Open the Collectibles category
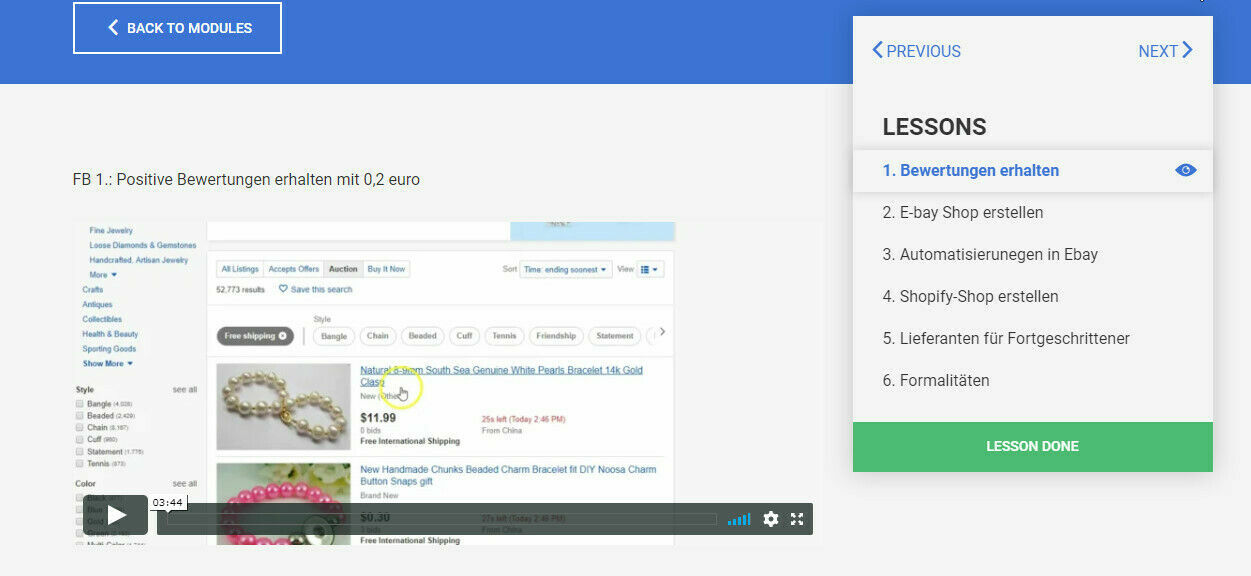The image size is (1251, 576). (102, 320)
